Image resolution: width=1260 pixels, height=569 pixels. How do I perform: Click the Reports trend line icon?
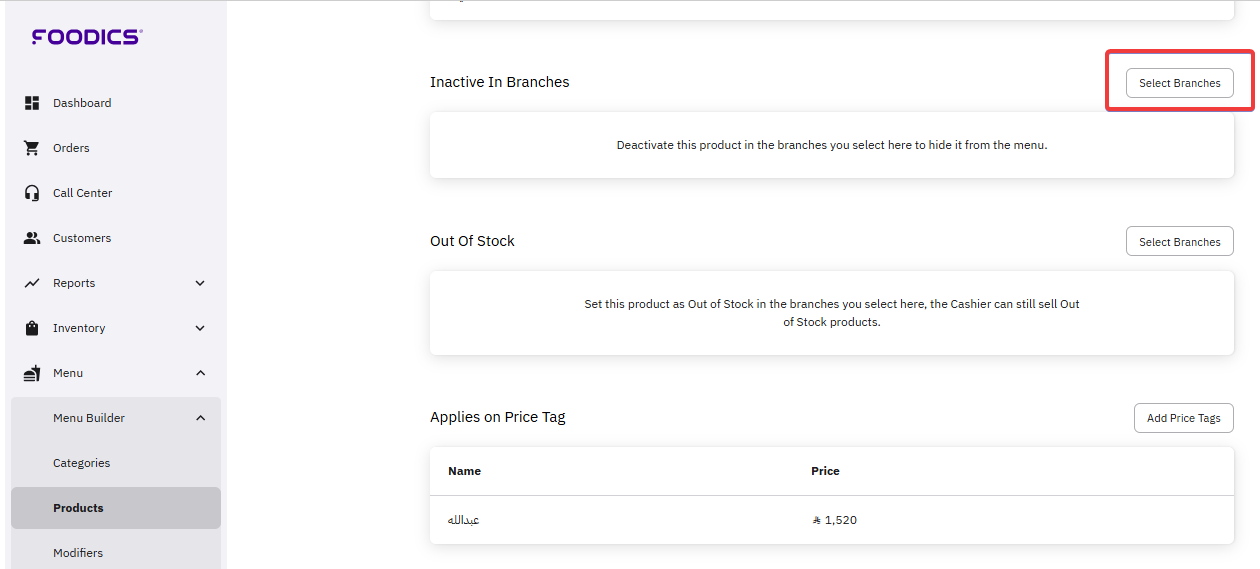32,283
